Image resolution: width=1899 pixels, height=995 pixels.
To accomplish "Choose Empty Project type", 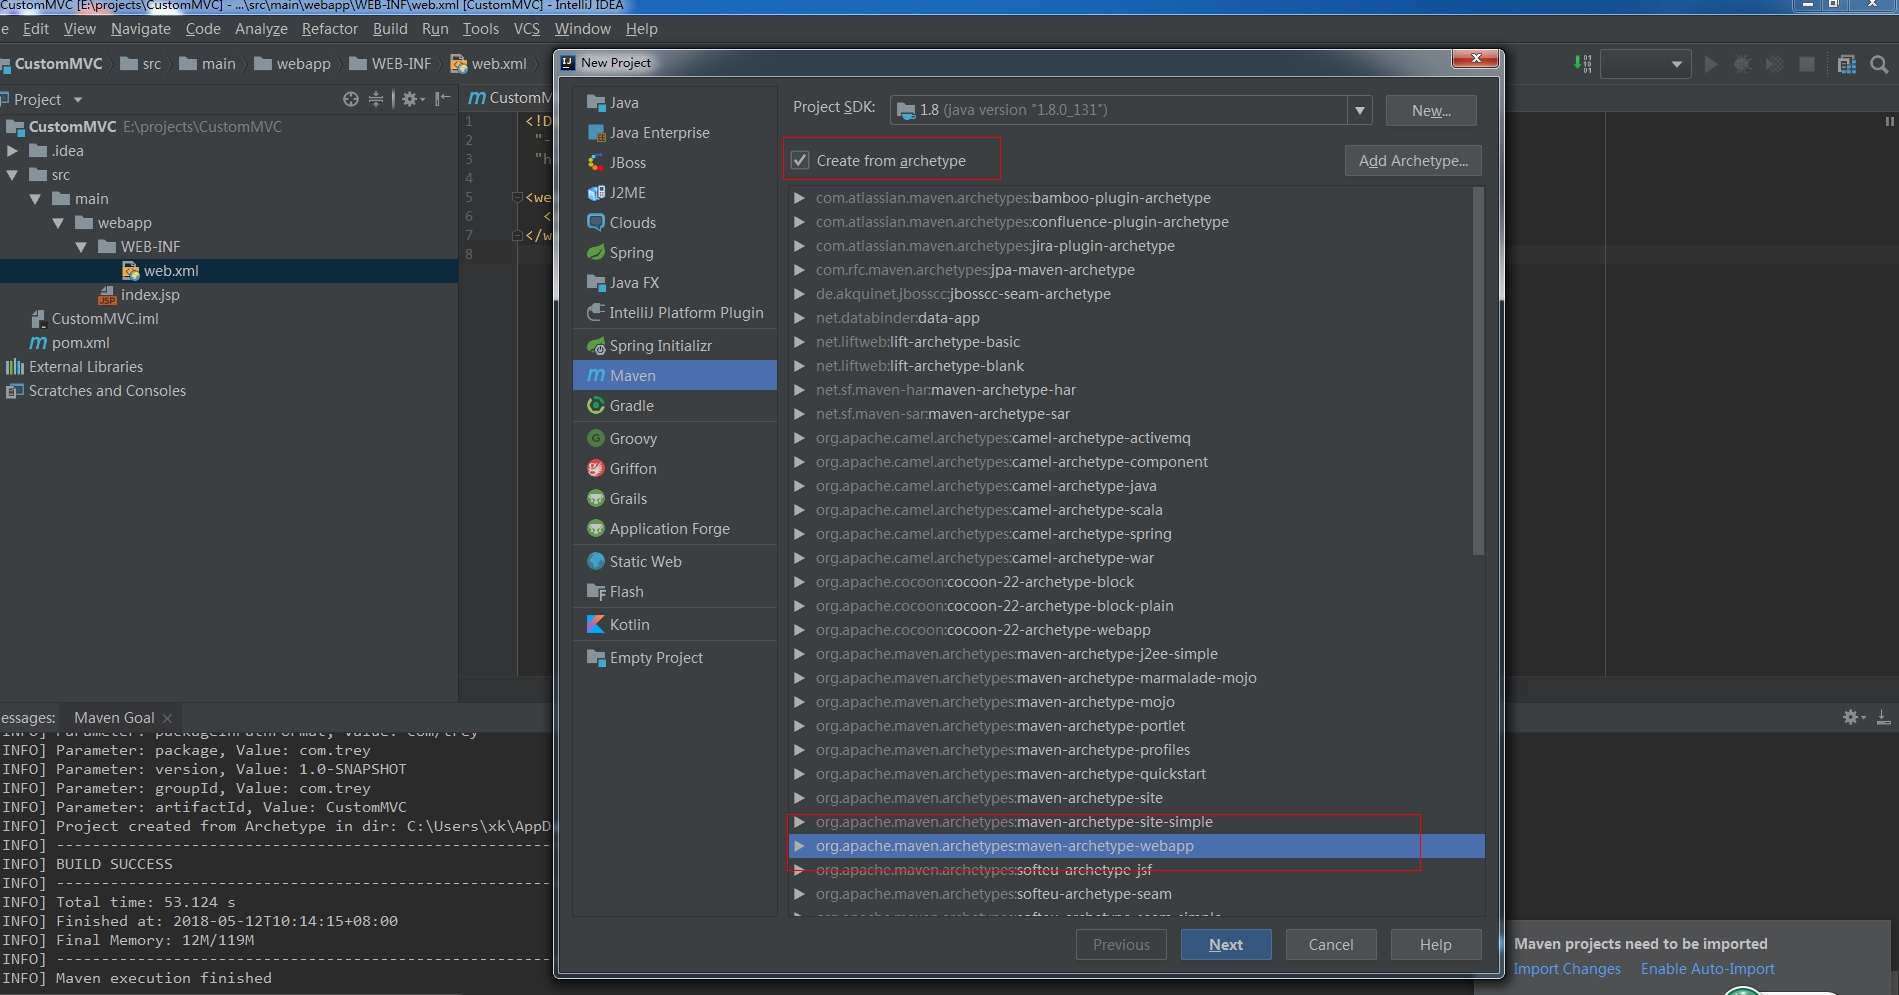I will click(675, 658).
